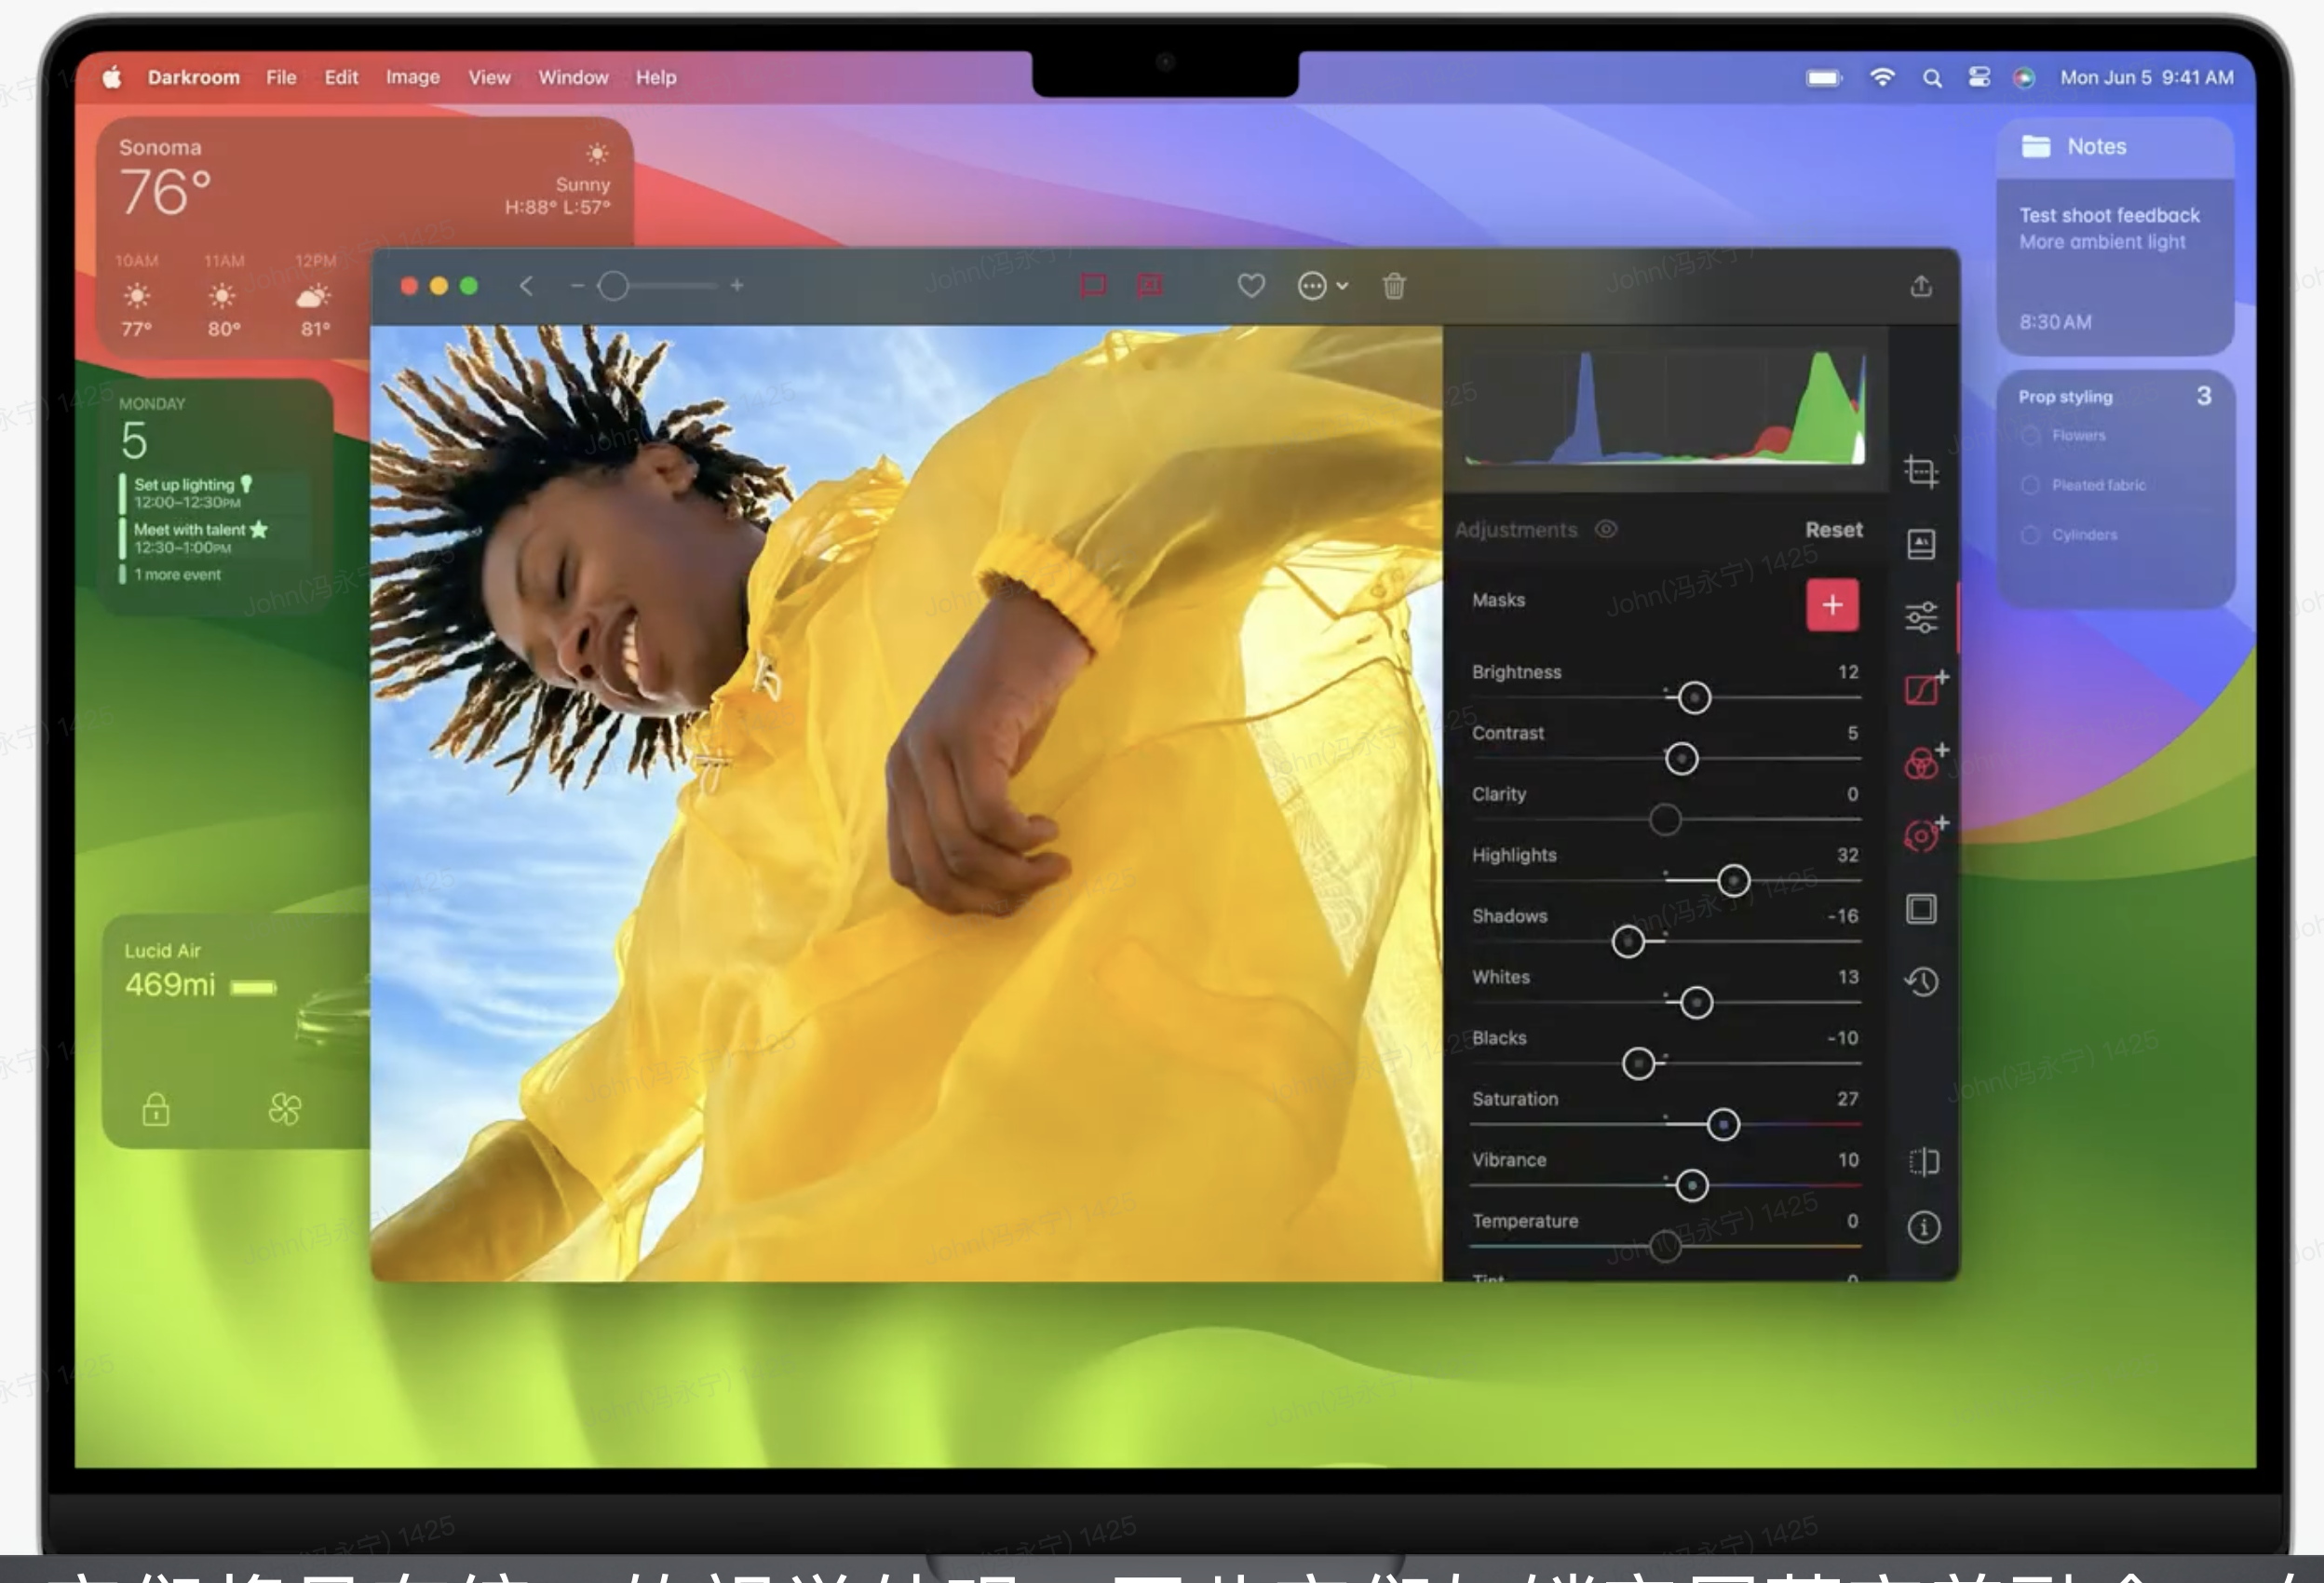
Task: Open the edit history clock icon
Action: pyautogui.click(x=1921, y=982)
